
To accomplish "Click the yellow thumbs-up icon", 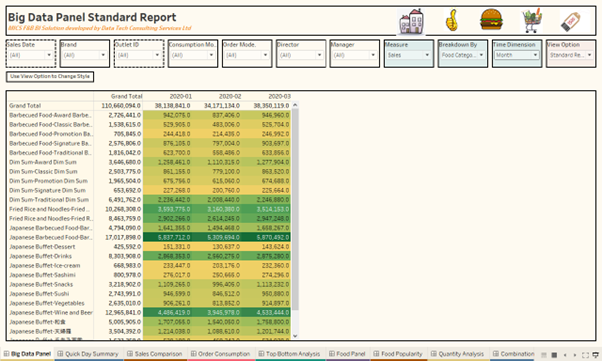I will (452, 20).
